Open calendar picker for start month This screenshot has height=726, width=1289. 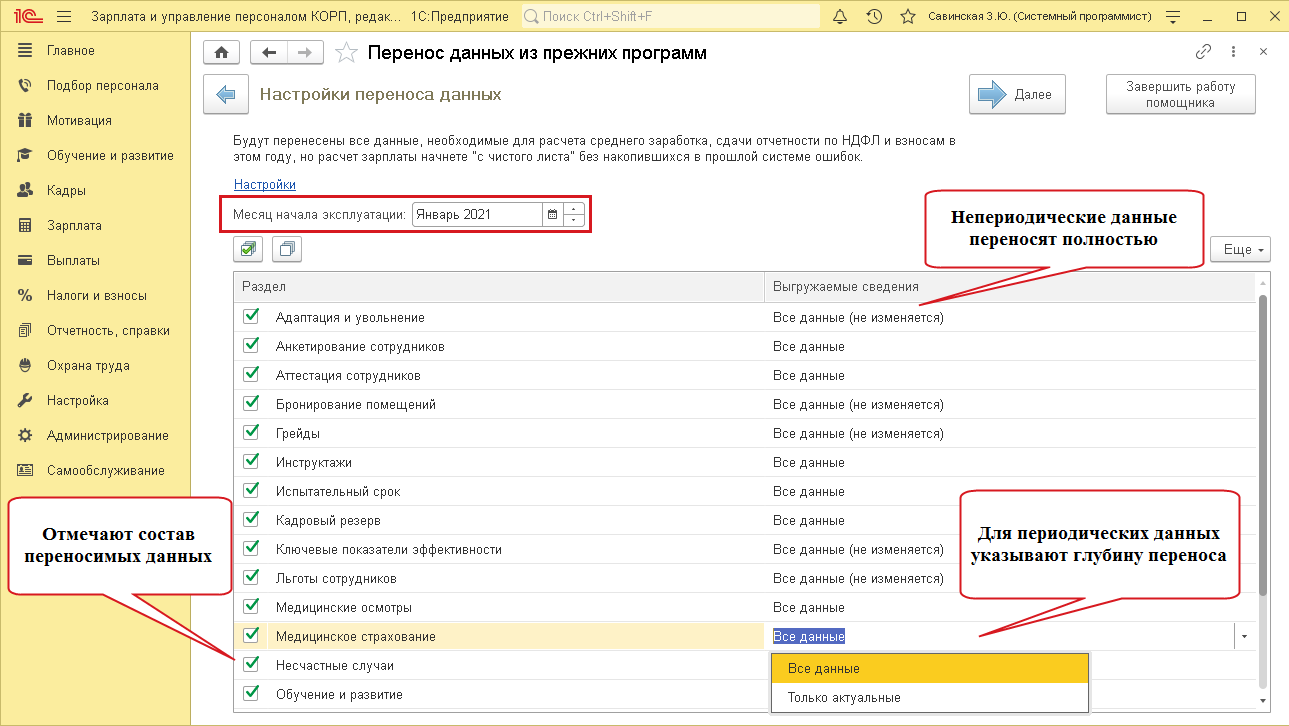[x=552, y=214]
